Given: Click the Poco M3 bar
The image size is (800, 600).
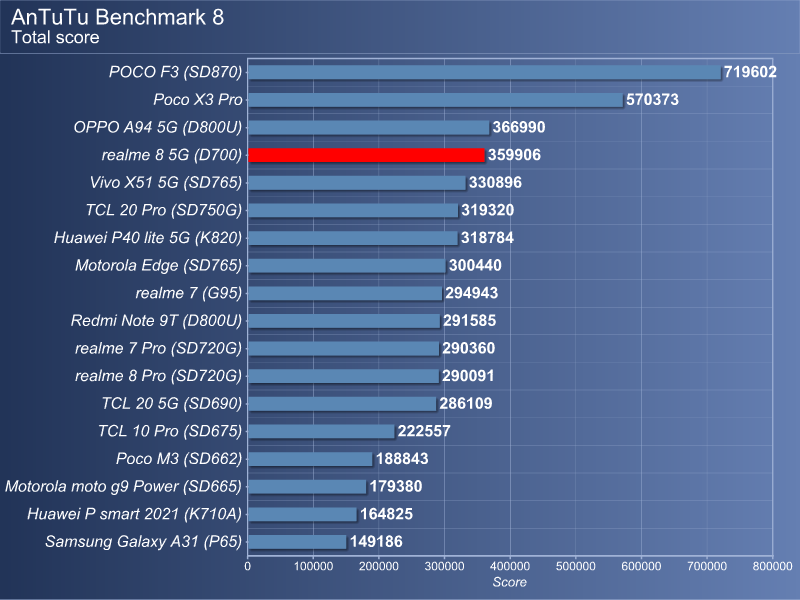Looking at the screenshot, I should click(x=311, y=459).
